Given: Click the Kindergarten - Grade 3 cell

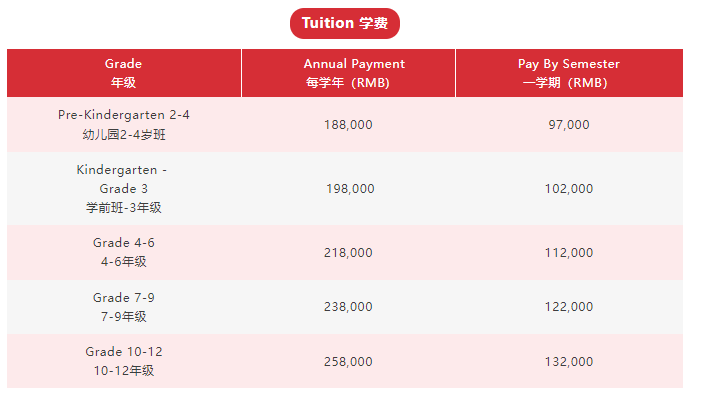Looking at the screenshot, I should (124, 189).
